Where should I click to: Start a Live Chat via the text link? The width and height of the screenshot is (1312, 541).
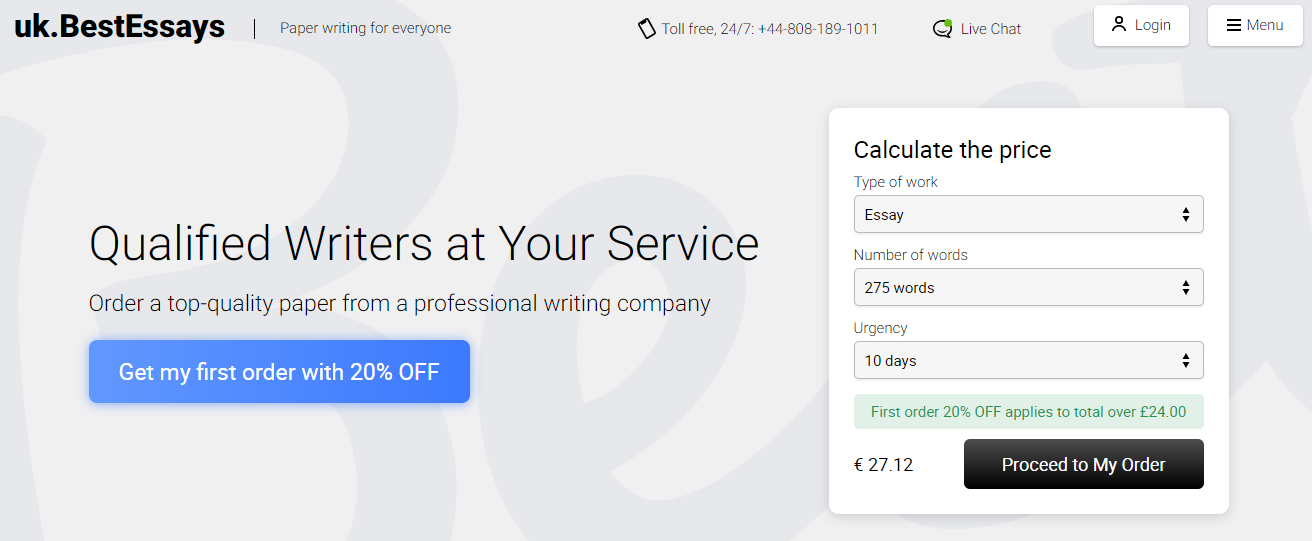coord(991,29)
